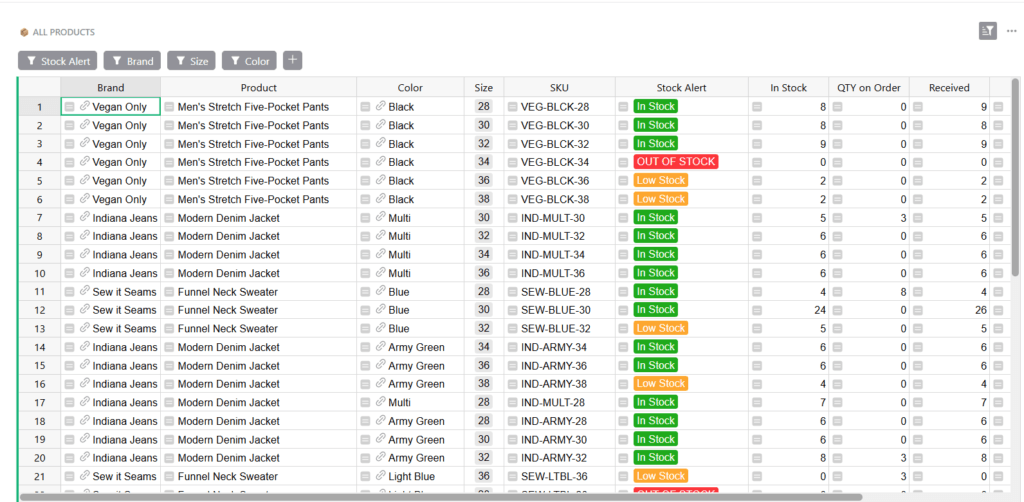Click the link icon beside Blue in row 13
Image resolution: width=1024 pixels, height=502 pixels.
click(380, 328)
